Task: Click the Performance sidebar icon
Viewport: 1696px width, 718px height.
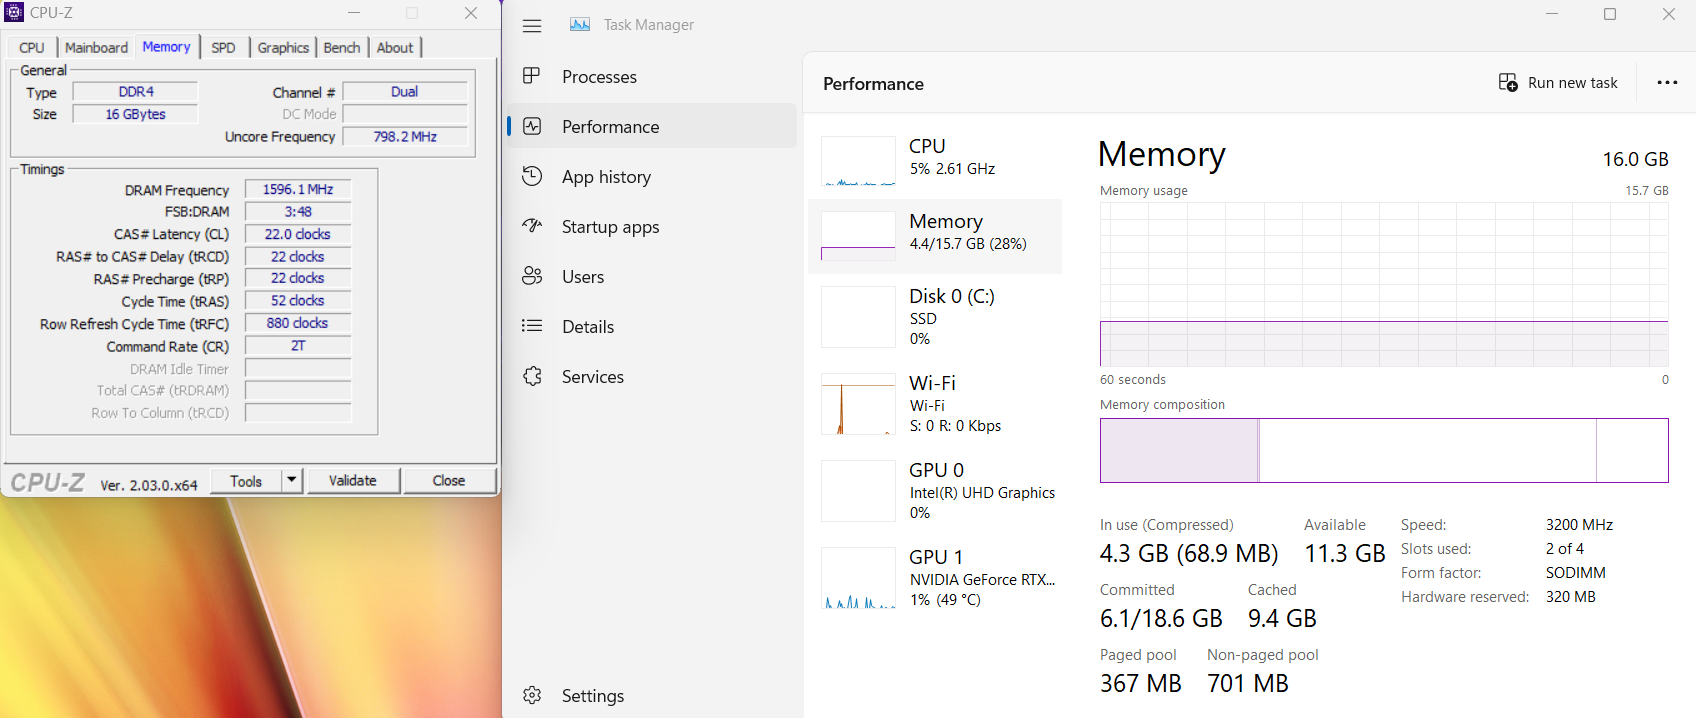Action: tap(532, 126)
